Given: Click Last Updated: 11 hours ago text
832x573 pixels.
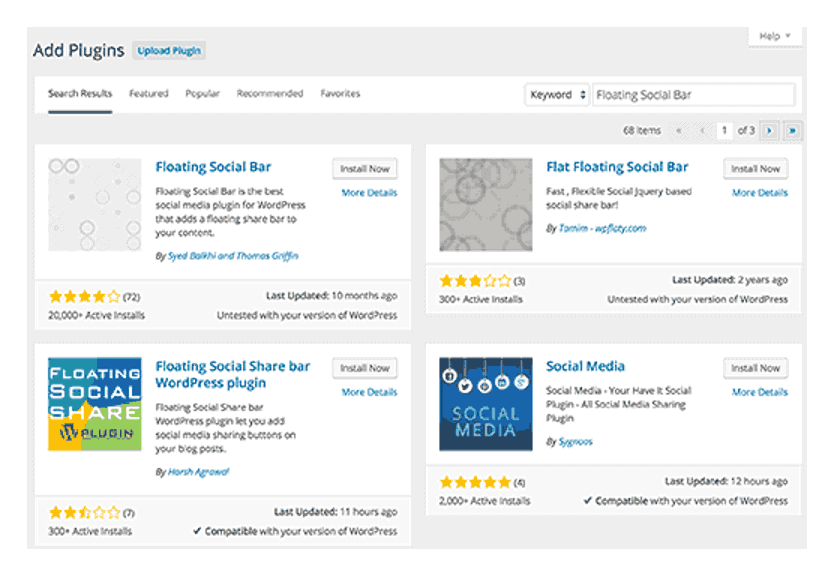Looking at the screenshot, I should pos(335,511).
